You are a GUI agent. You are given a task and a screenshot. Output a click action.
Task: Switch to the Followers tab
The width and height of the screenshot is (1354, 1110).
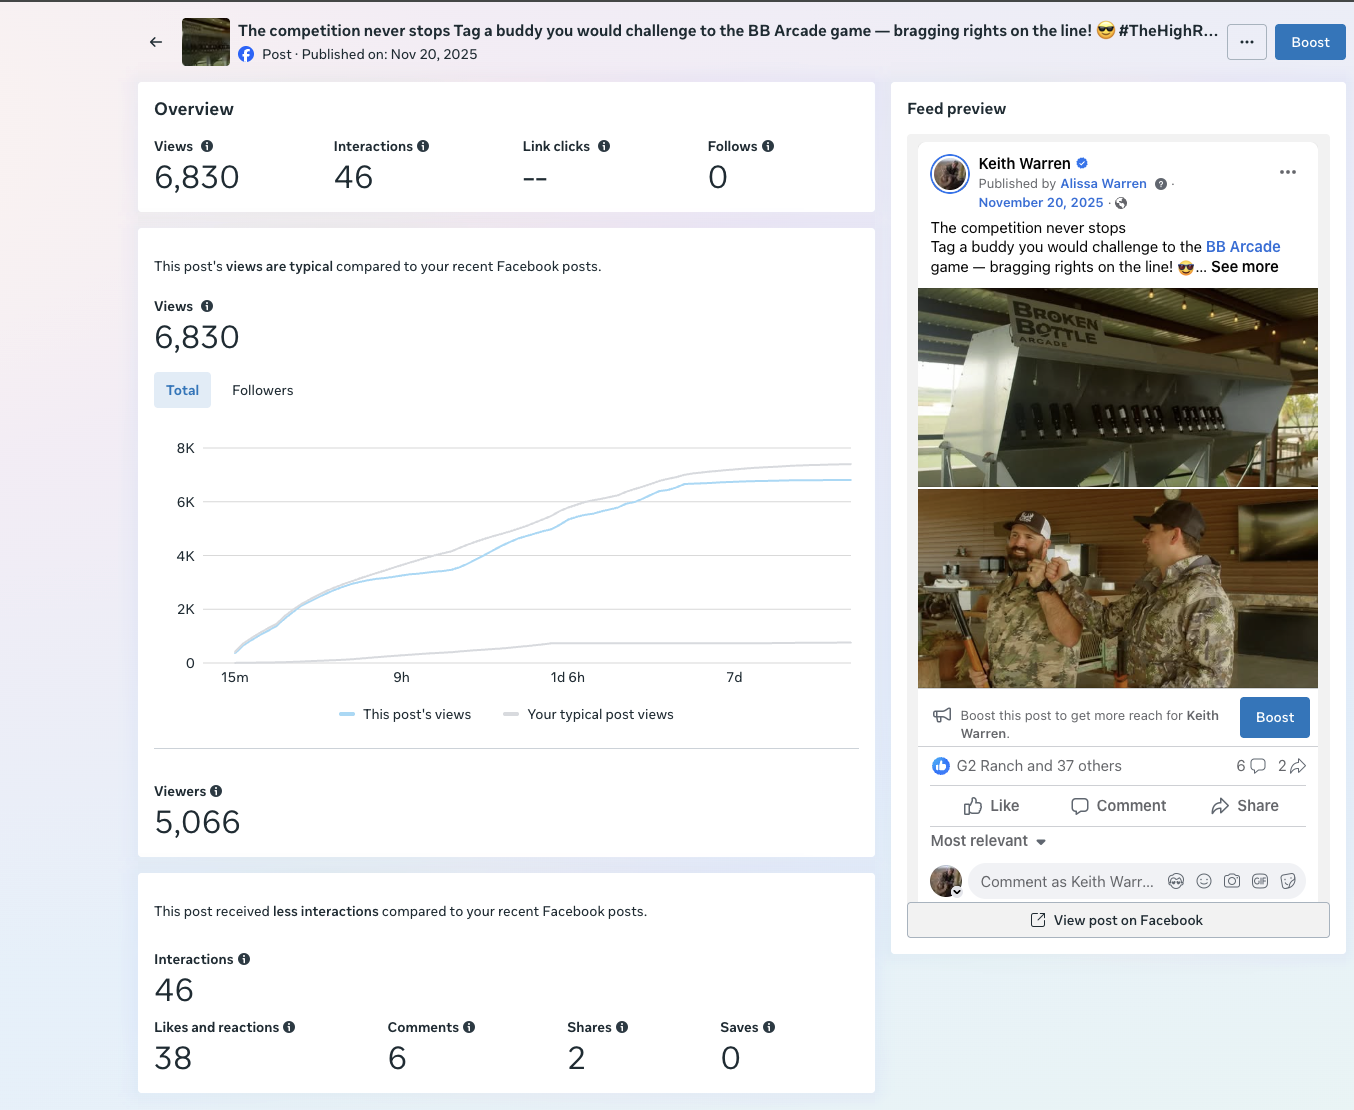pos(263,390)
